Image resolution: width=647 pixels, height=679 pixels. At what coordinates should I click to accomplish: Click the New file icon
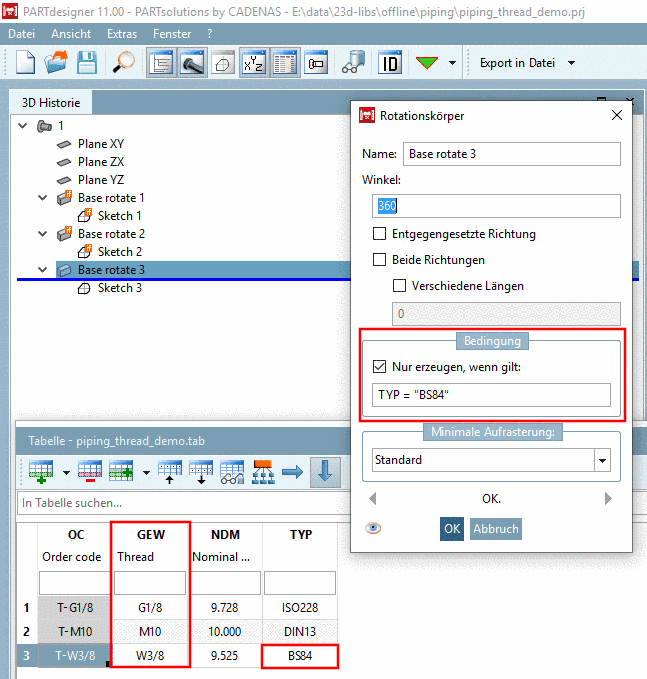pyautogui.click(x=25, y=63)
